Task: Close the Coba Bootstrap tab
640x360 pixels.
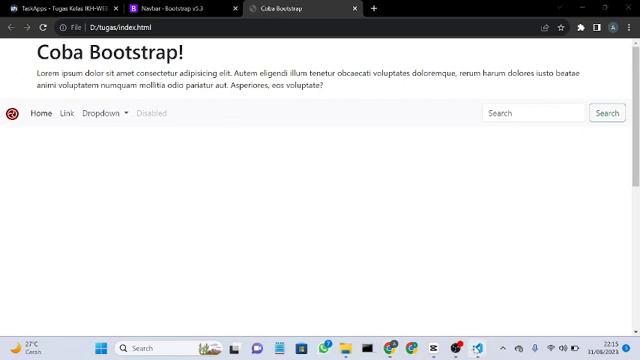Action: pos(355,8)
